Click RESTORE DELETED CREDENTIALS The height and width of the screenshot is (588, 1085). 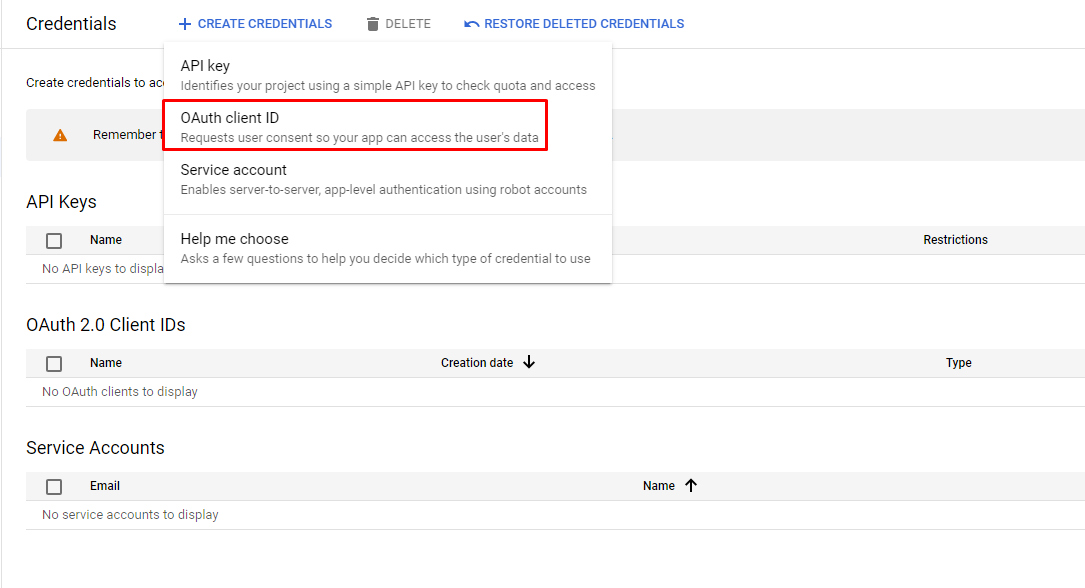pos(574,24)
